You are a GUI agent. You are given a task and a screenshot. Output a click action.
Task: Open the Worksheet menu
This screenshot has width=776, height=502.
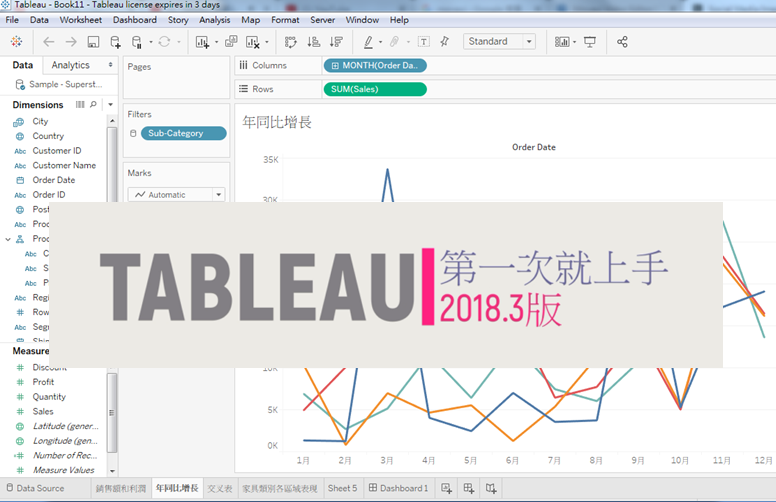tap(81, 20)
